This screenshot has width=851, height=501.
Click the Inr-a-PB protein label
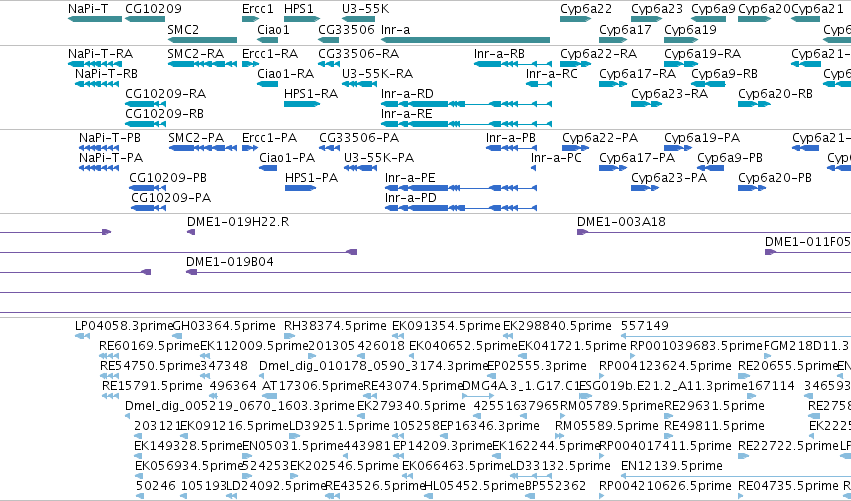coord(511,138)
